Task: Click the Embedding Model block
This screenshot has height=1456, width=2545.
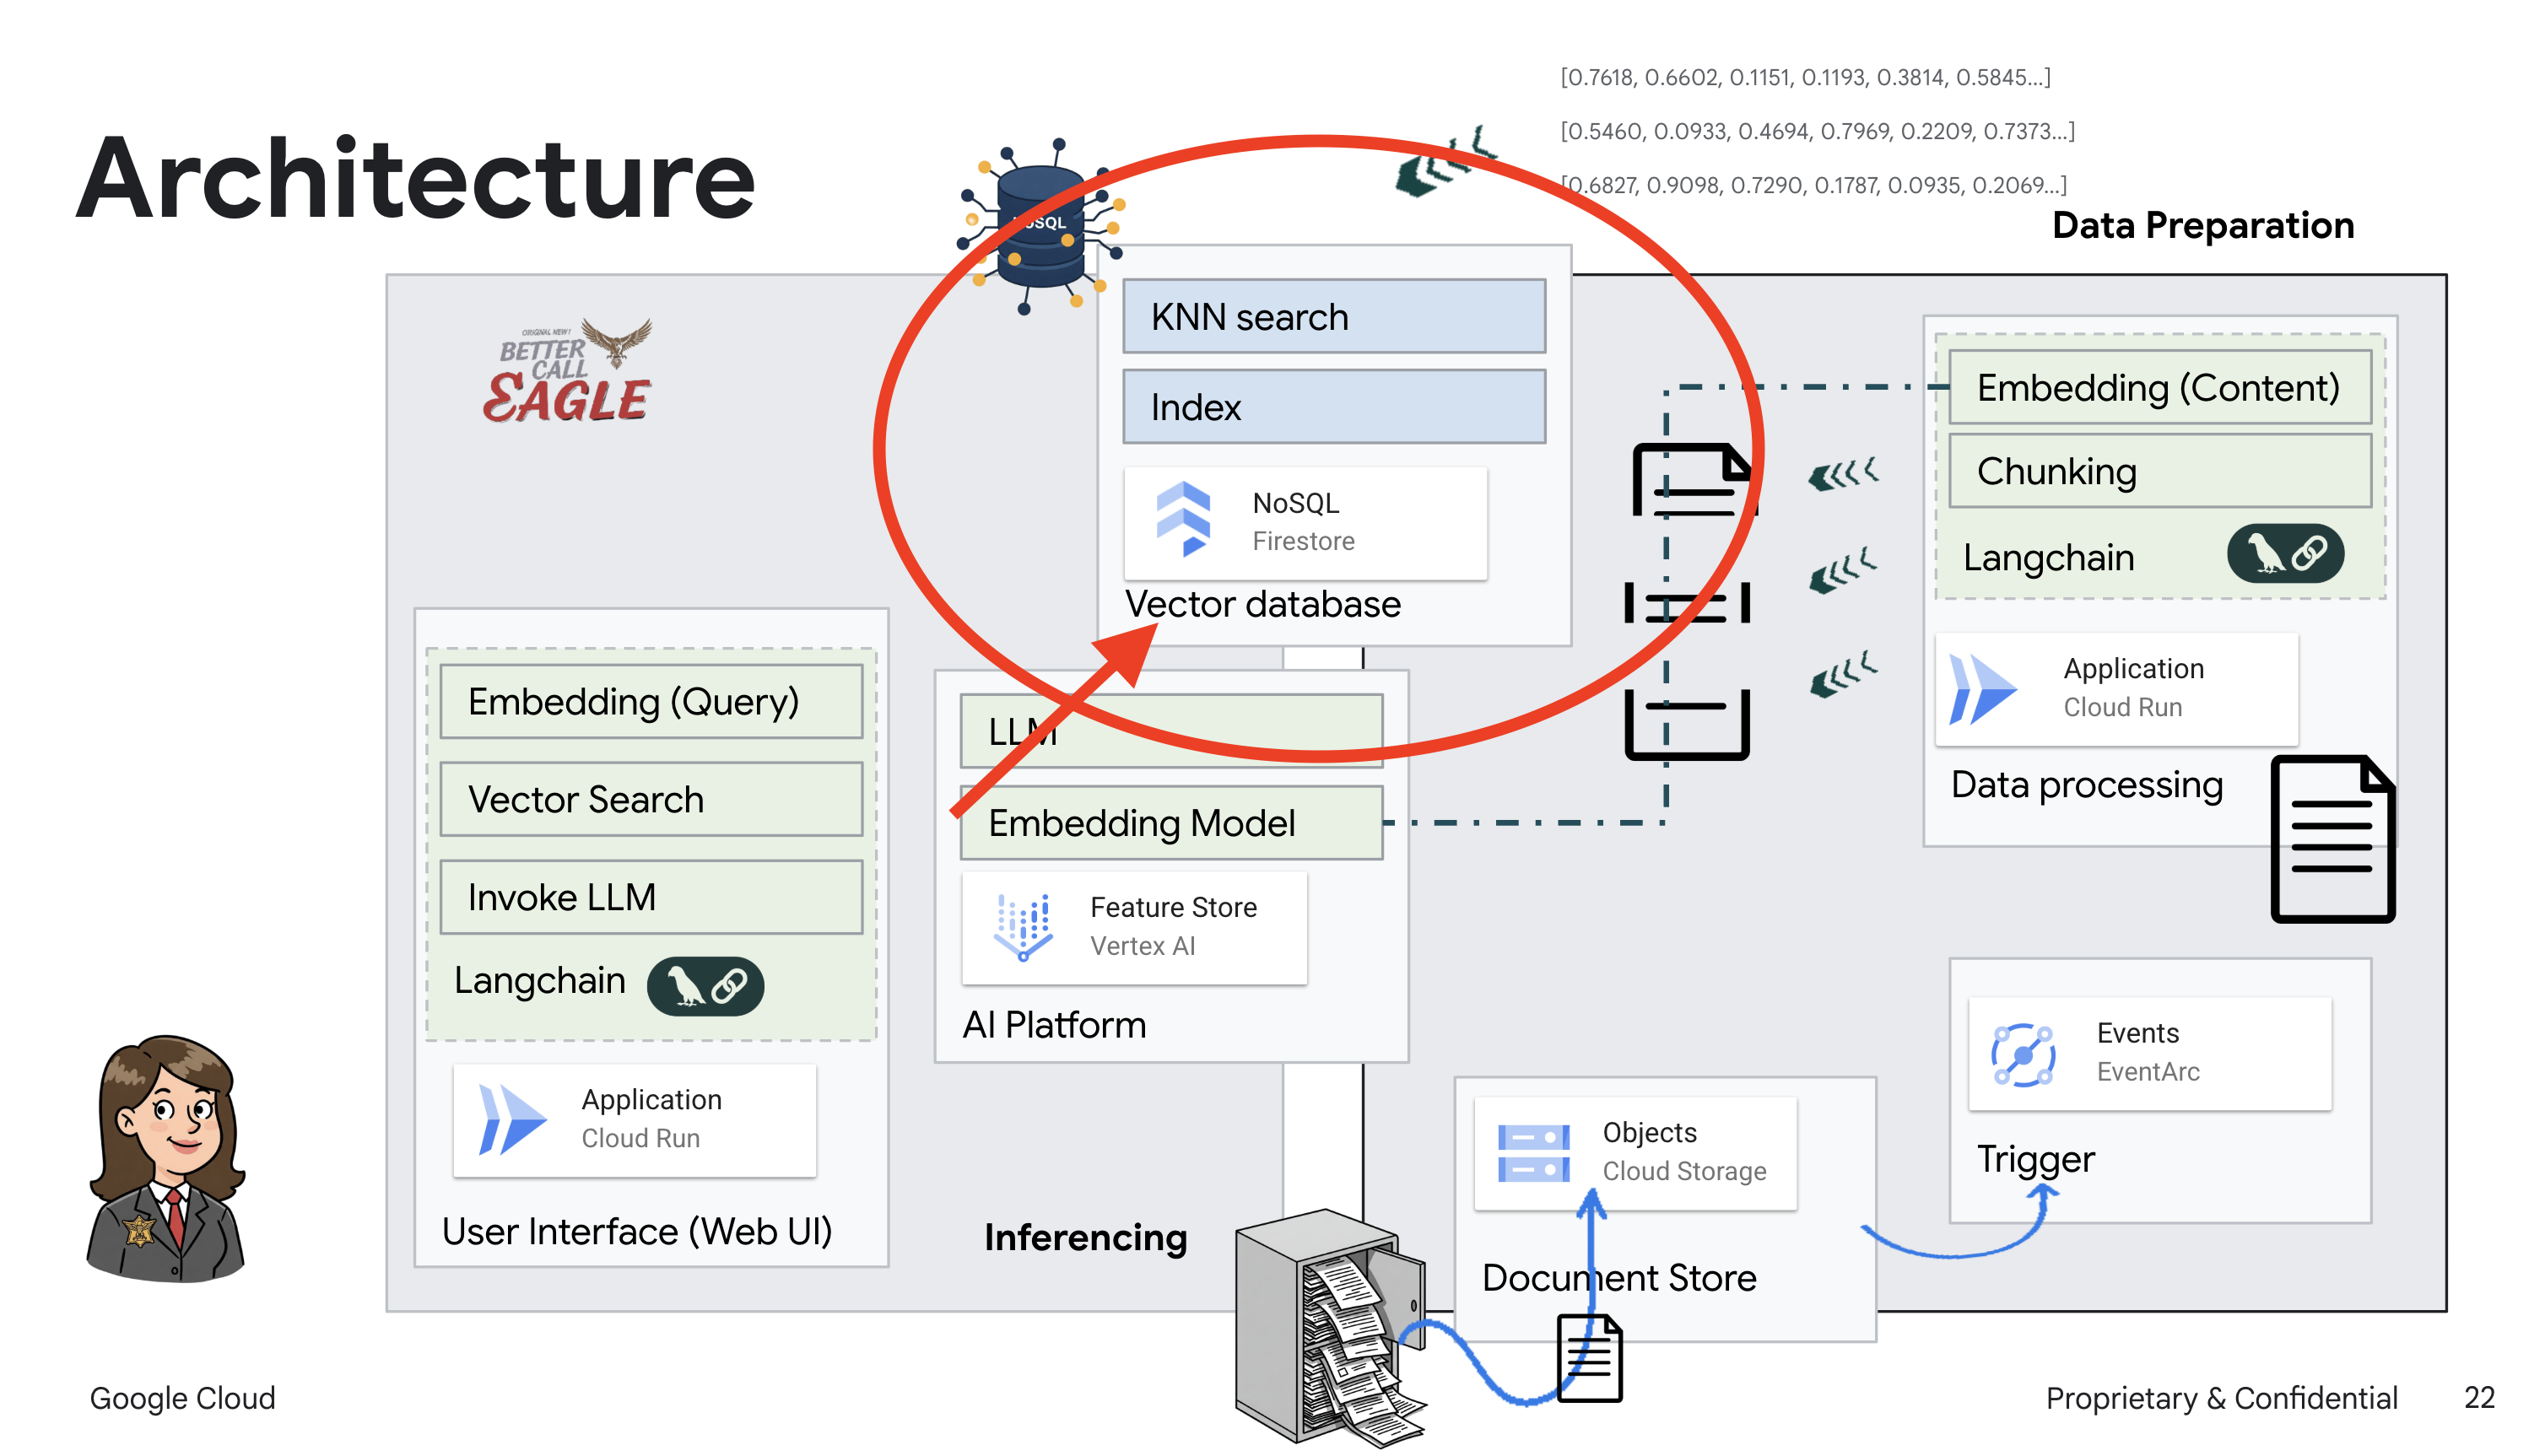Action: coord(1170,823)
